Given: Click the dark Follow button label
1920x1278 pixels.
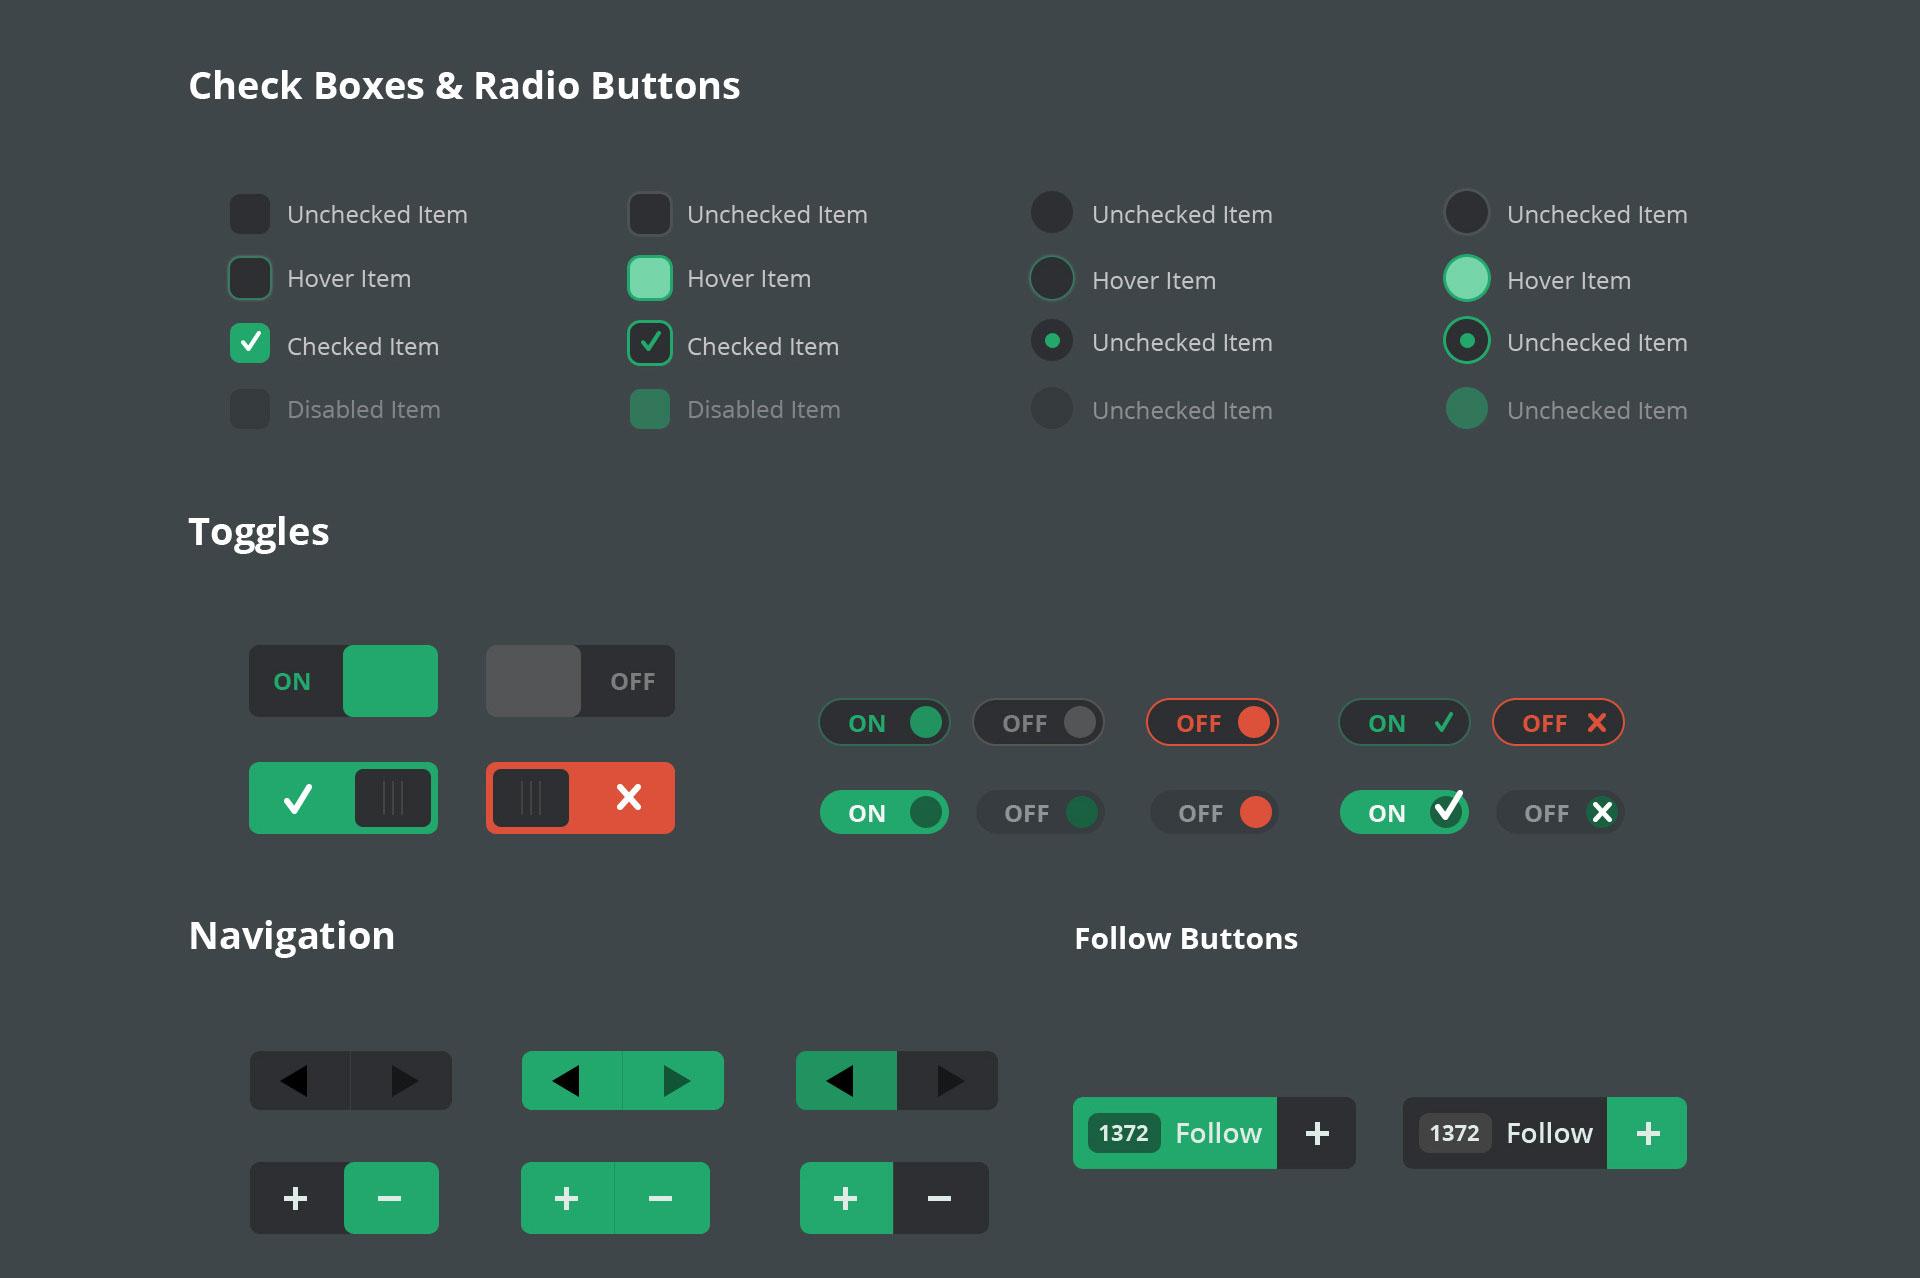Looking at the screenshot, I should 1549,1133.
